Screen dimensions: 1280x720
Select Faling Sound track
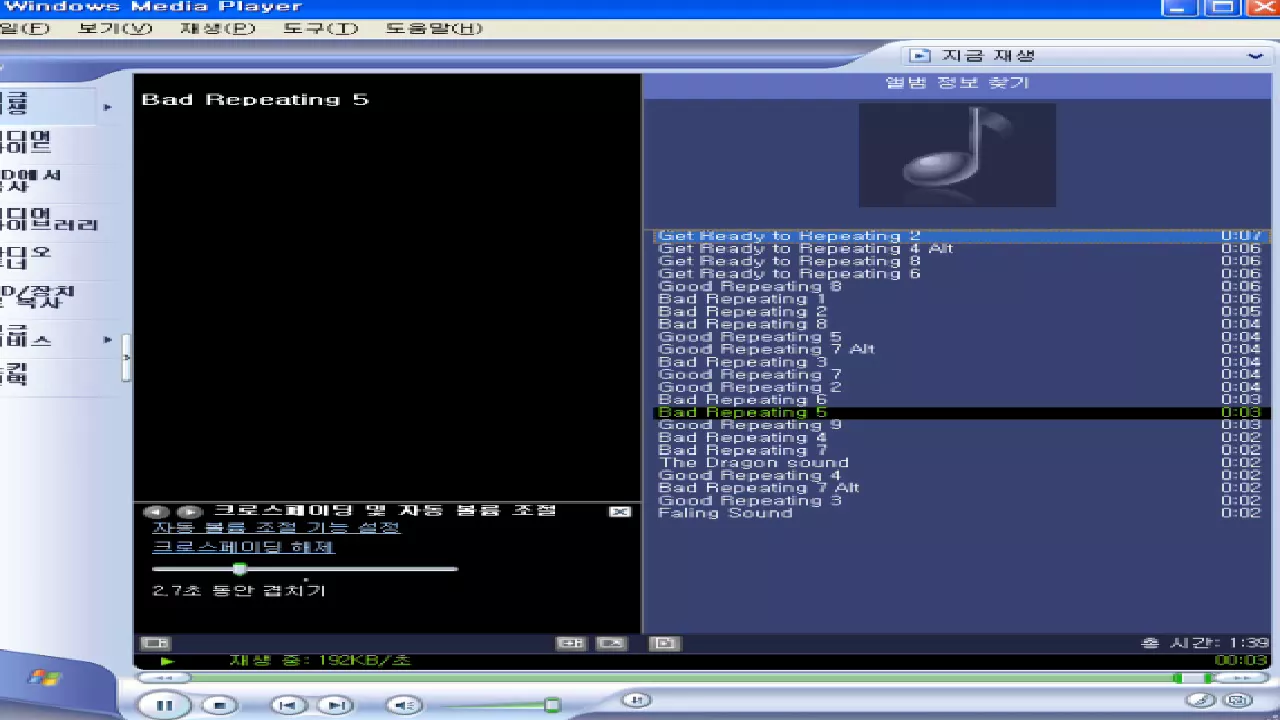coord(961,513)
